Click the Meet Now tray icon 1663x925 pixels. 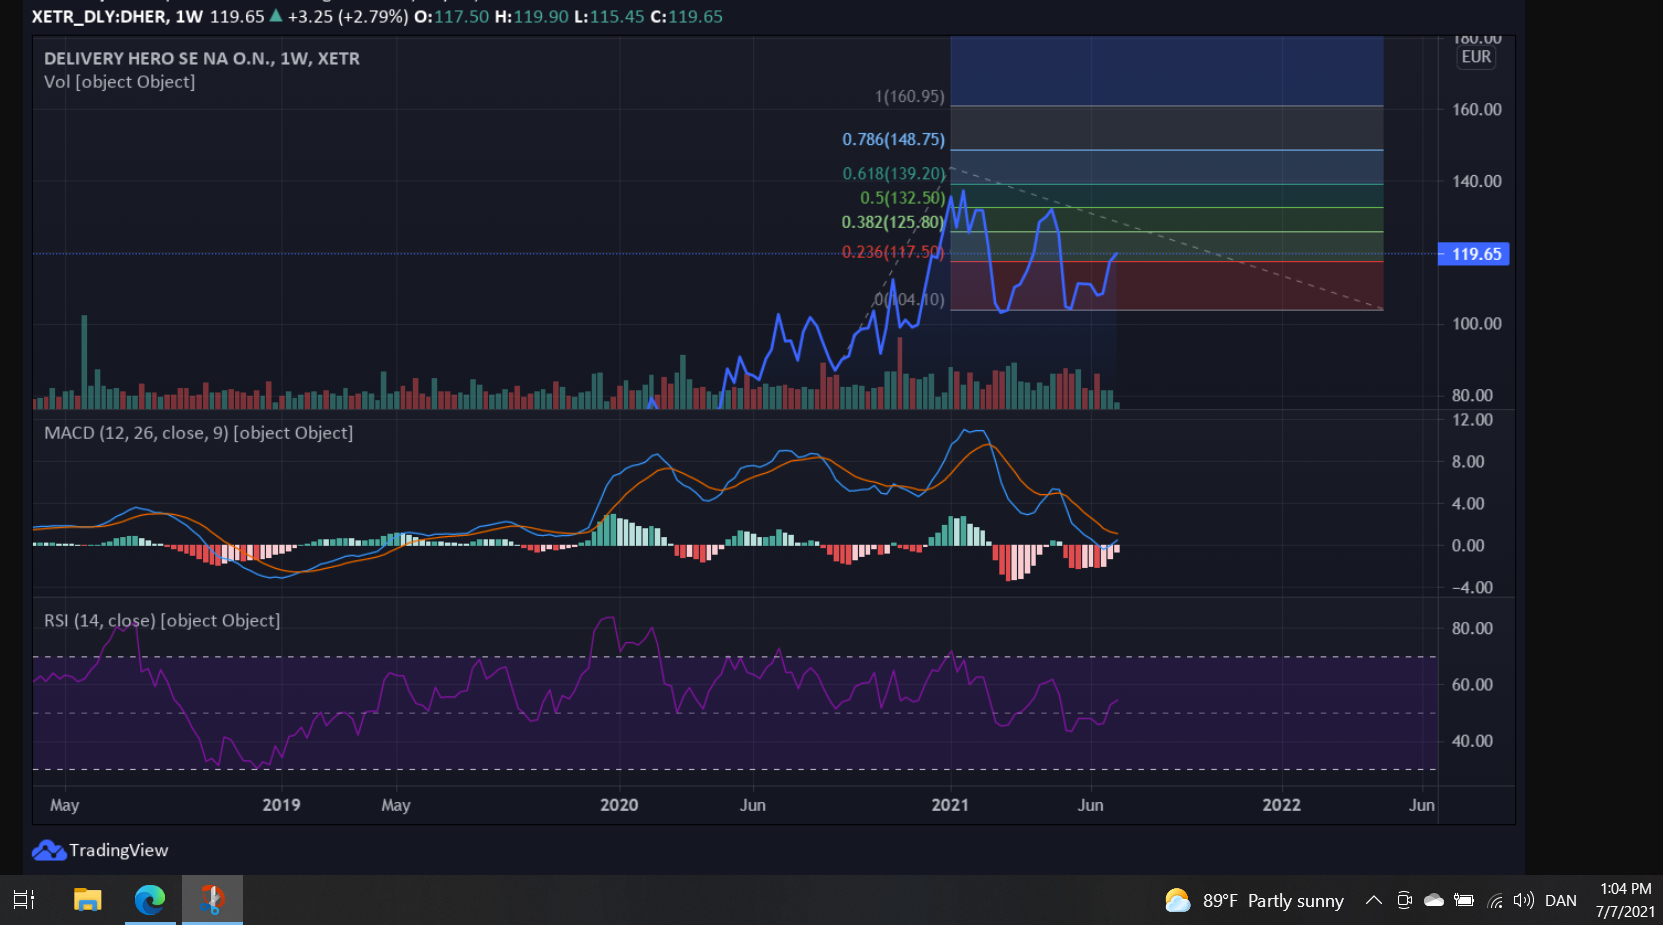tap(1404, 900)
